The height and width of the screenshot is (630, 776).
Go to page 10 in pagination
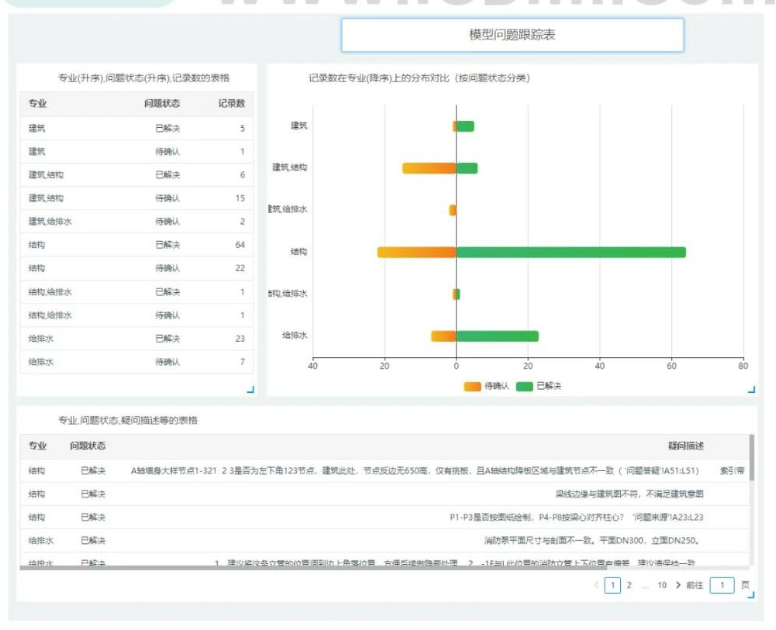[662, 585]
